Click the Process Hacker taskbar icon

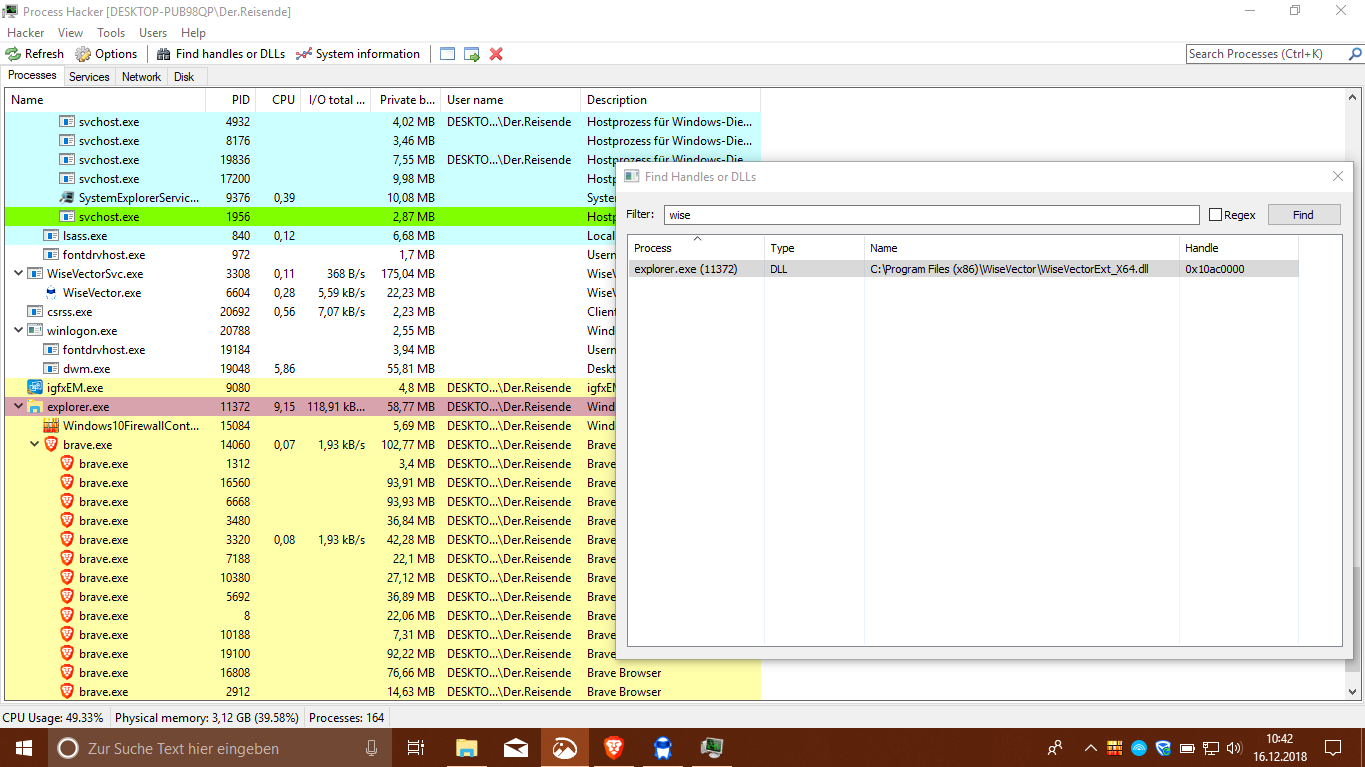711,748
